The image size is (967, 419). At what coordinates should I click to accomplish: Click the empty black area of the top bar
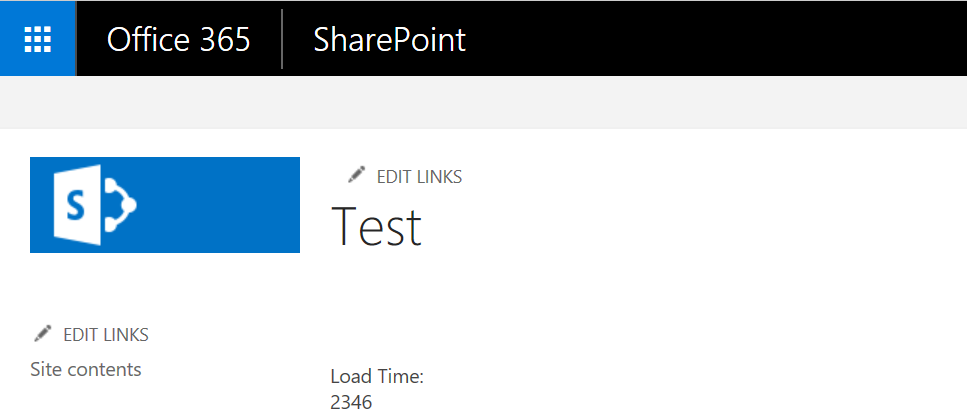[720, 39]
